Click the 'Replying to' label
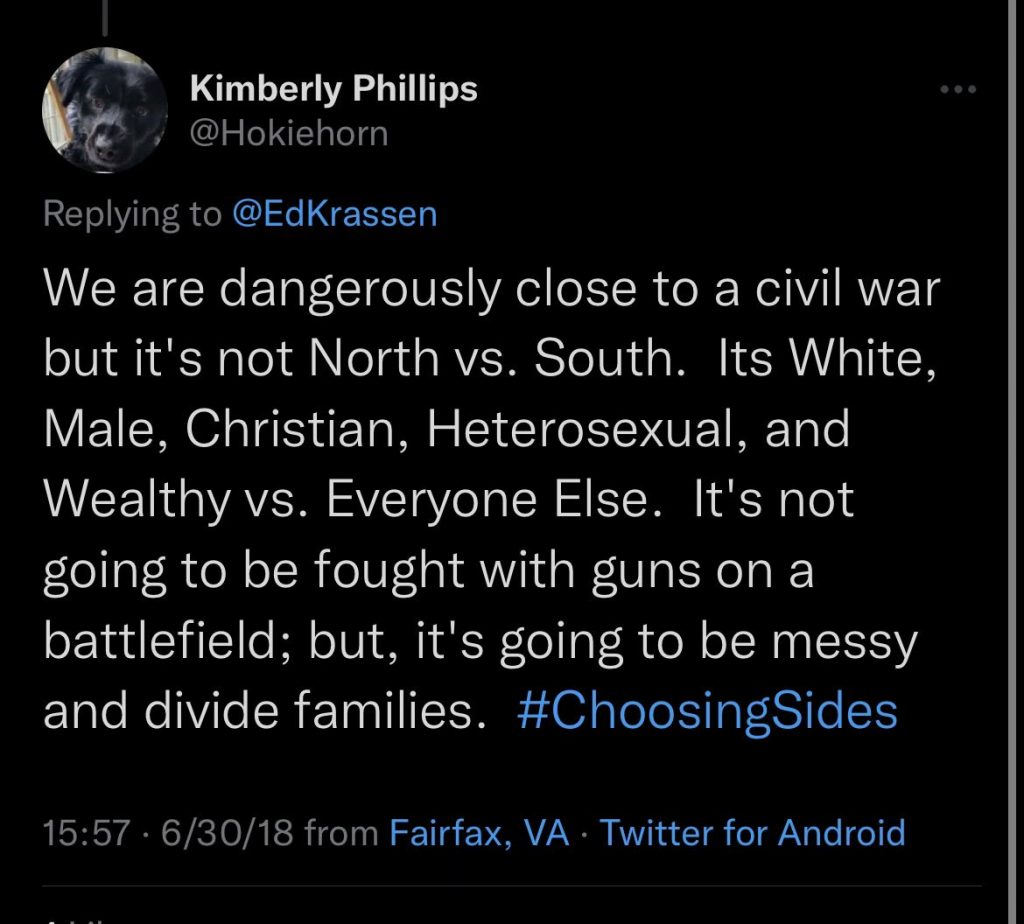 (132, 214)
